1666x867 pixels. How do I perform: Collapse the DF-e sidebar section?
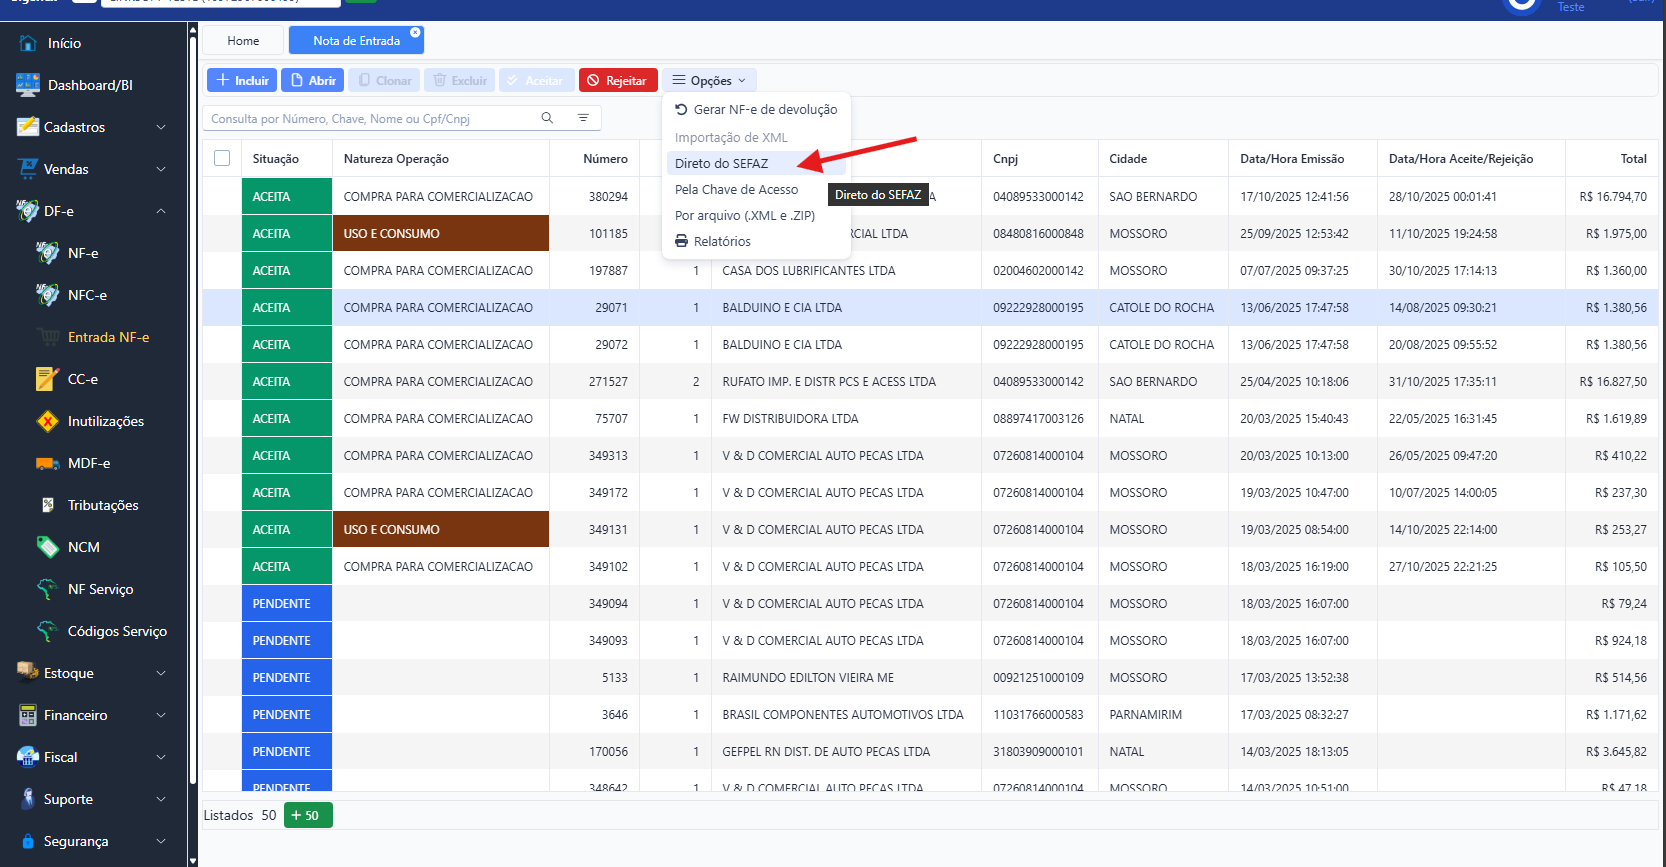coord(90,211)
